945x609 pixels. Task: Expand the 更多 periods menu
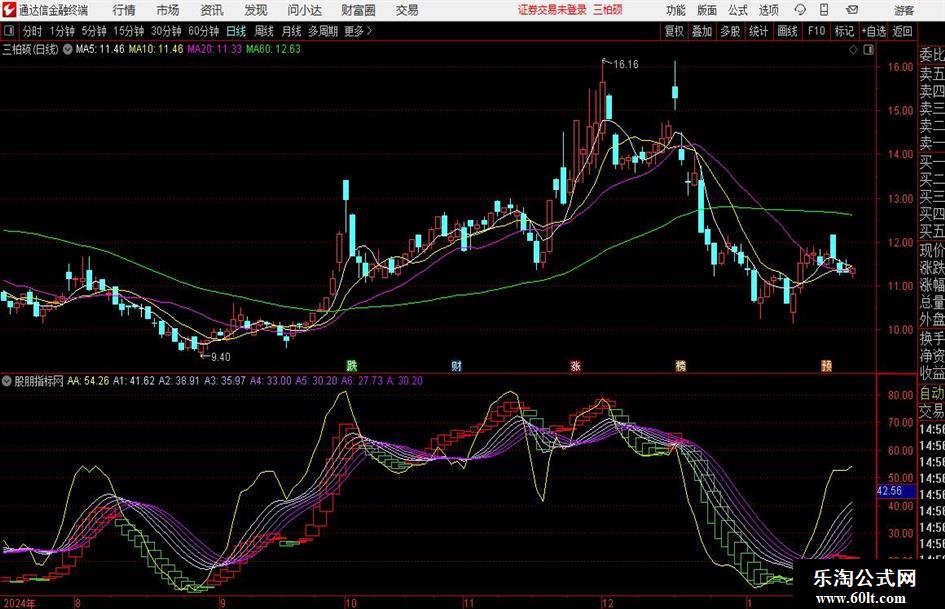359,31
